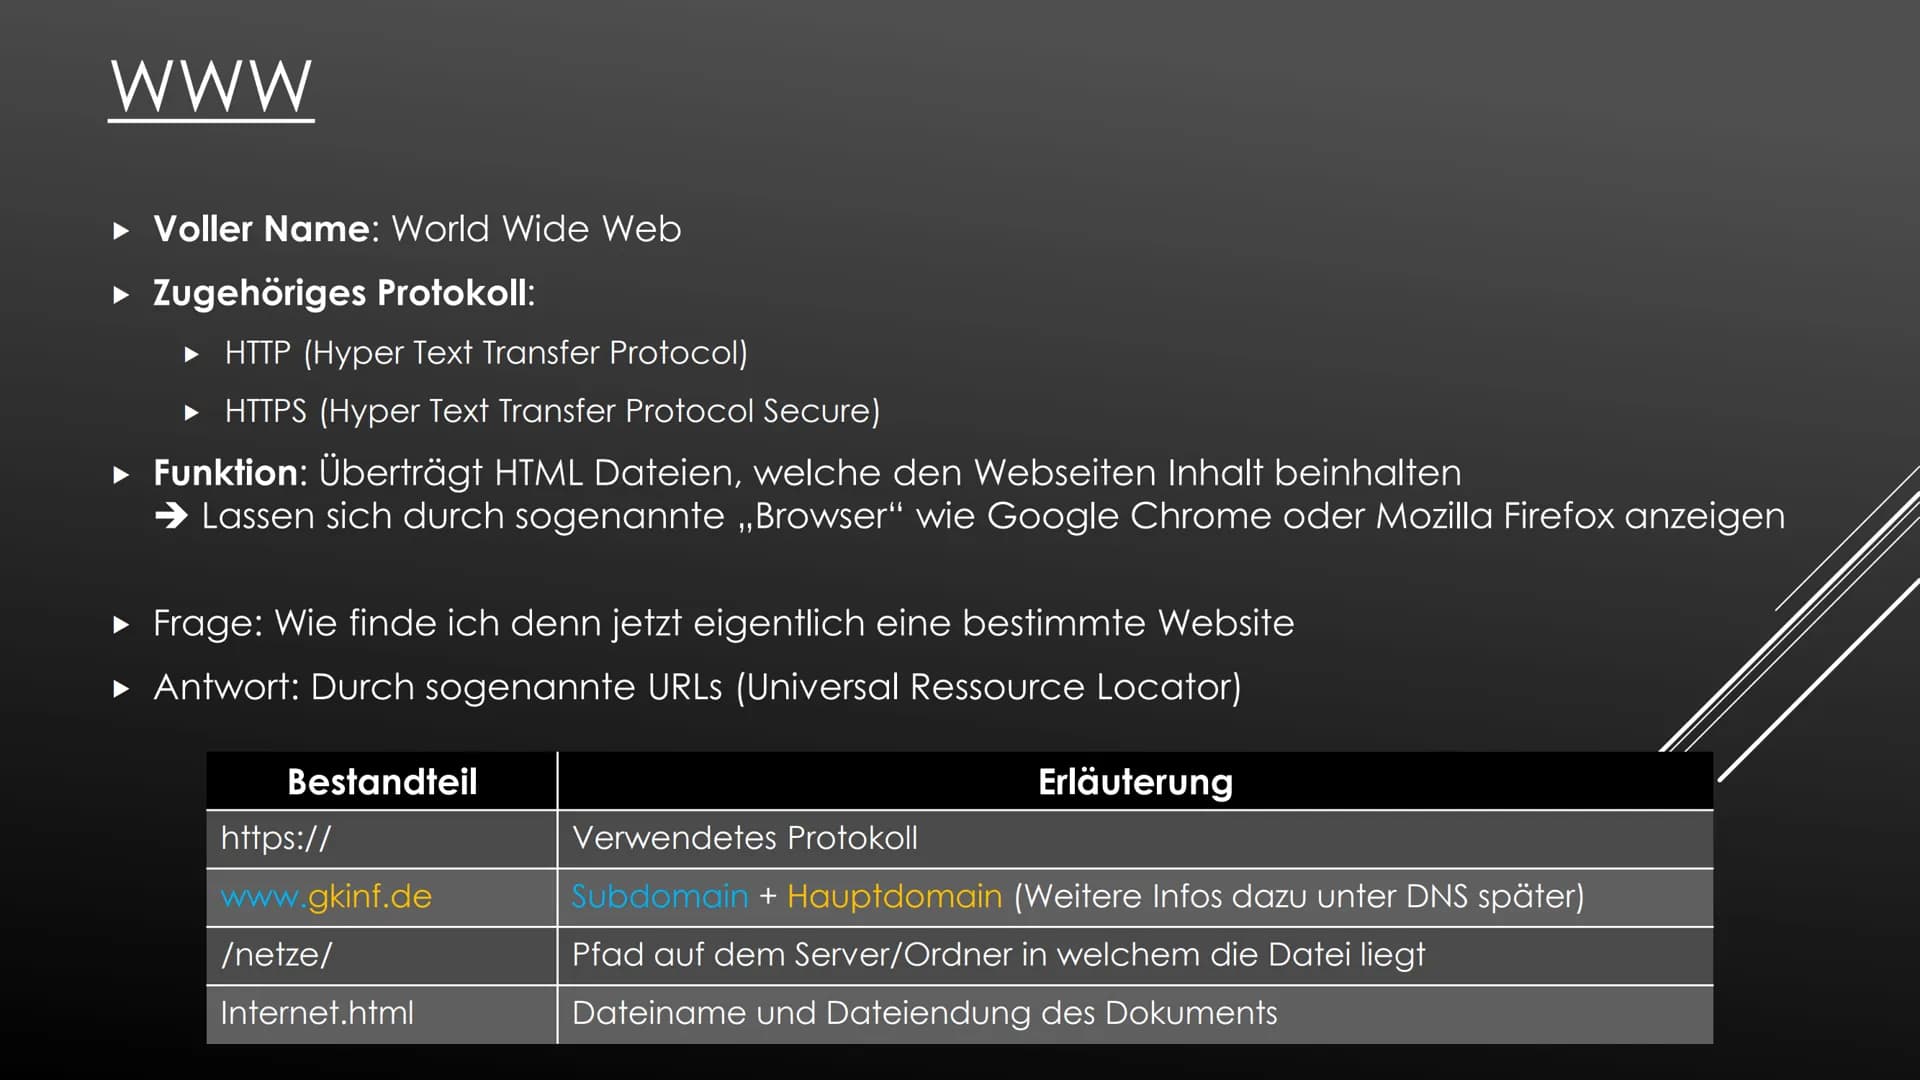Viewport: 1920px width, 1080px height.
Task: Click the WWW slide title
Action: [x=211, y=87]
